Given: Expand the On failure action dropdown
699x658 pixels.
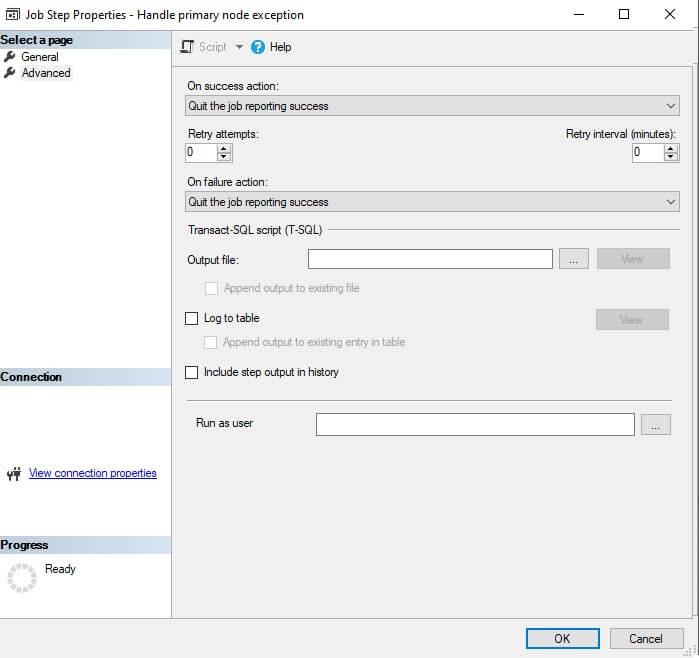Looking at the screenshot, I should click(x=671, y=202).
